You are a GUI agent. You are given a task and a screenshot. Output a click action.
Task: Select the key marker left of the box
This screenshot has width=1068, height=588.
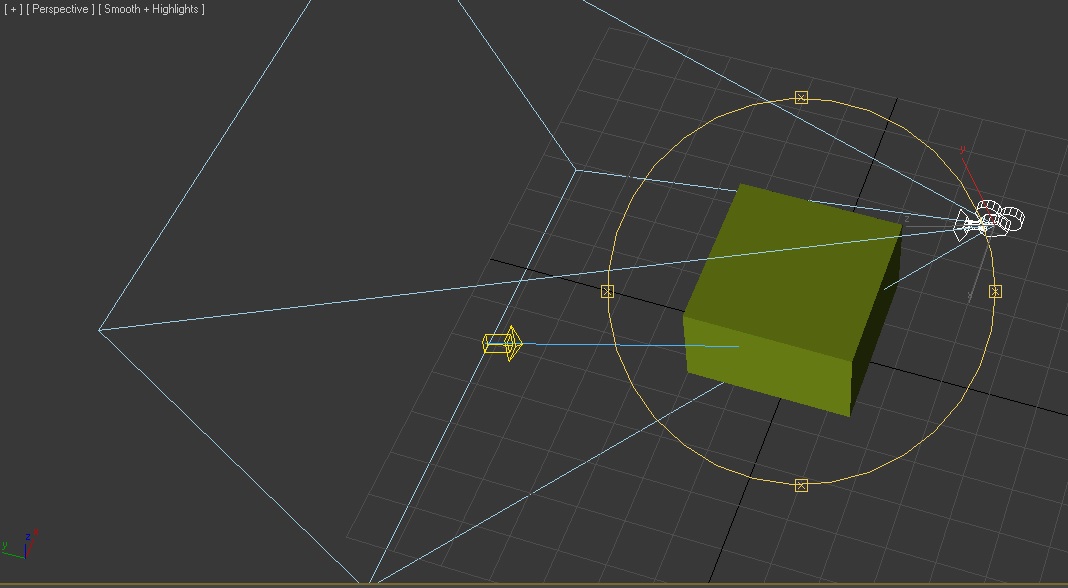tap(607, 290)
